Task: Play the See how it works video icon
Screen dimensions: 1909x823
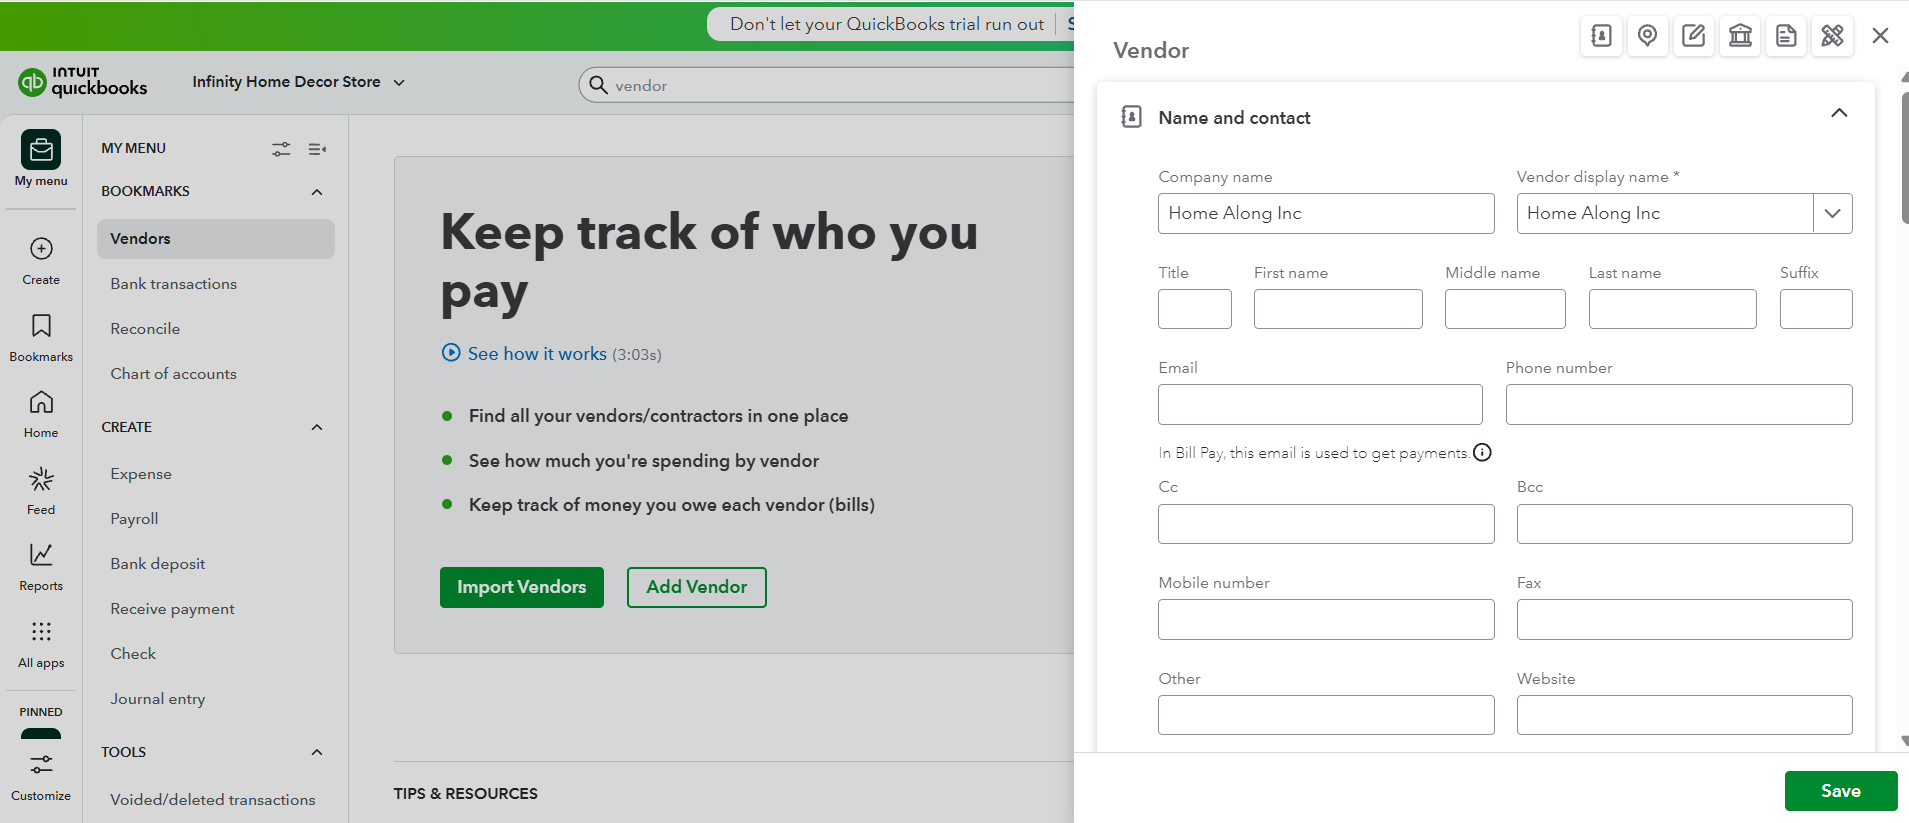Action: (451, 353)
